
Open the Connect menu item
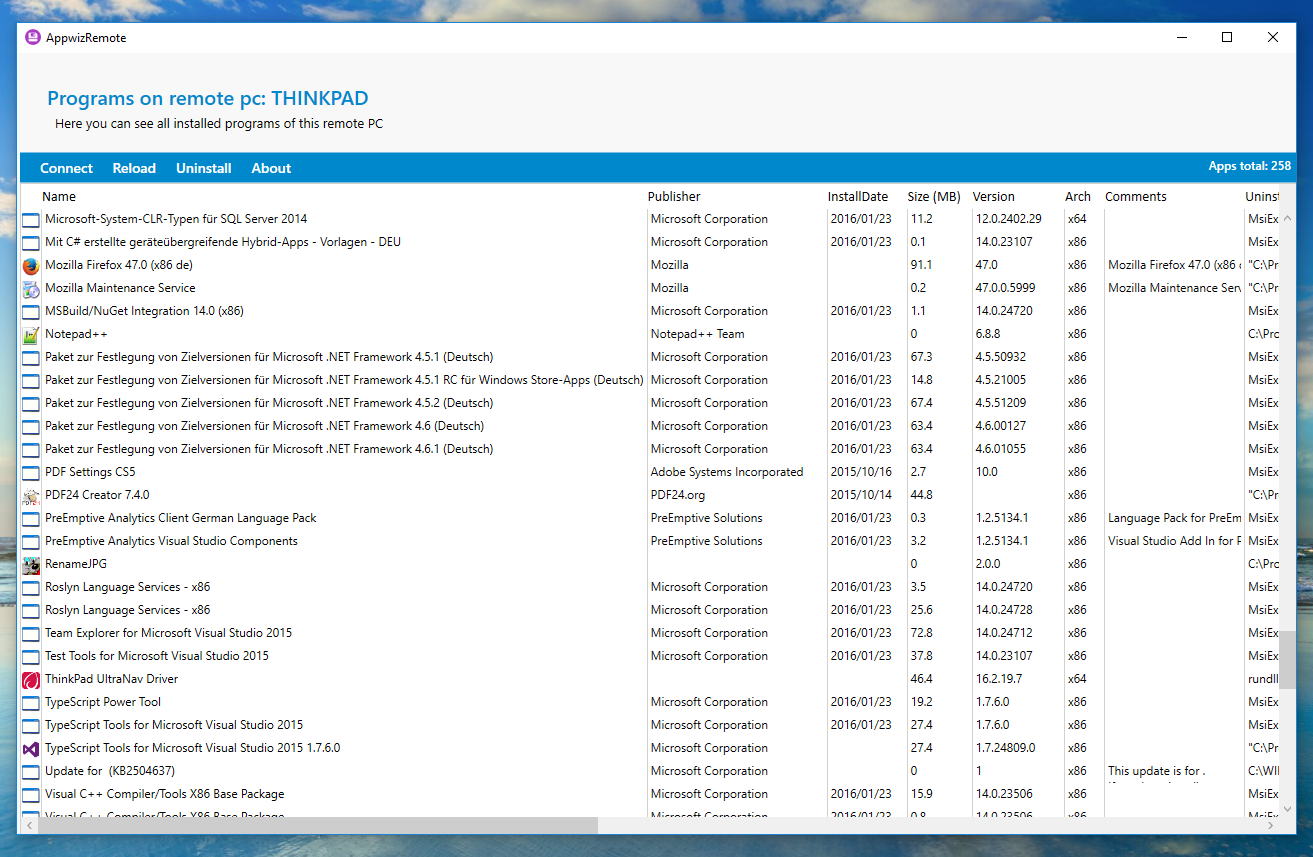[66, 168]
